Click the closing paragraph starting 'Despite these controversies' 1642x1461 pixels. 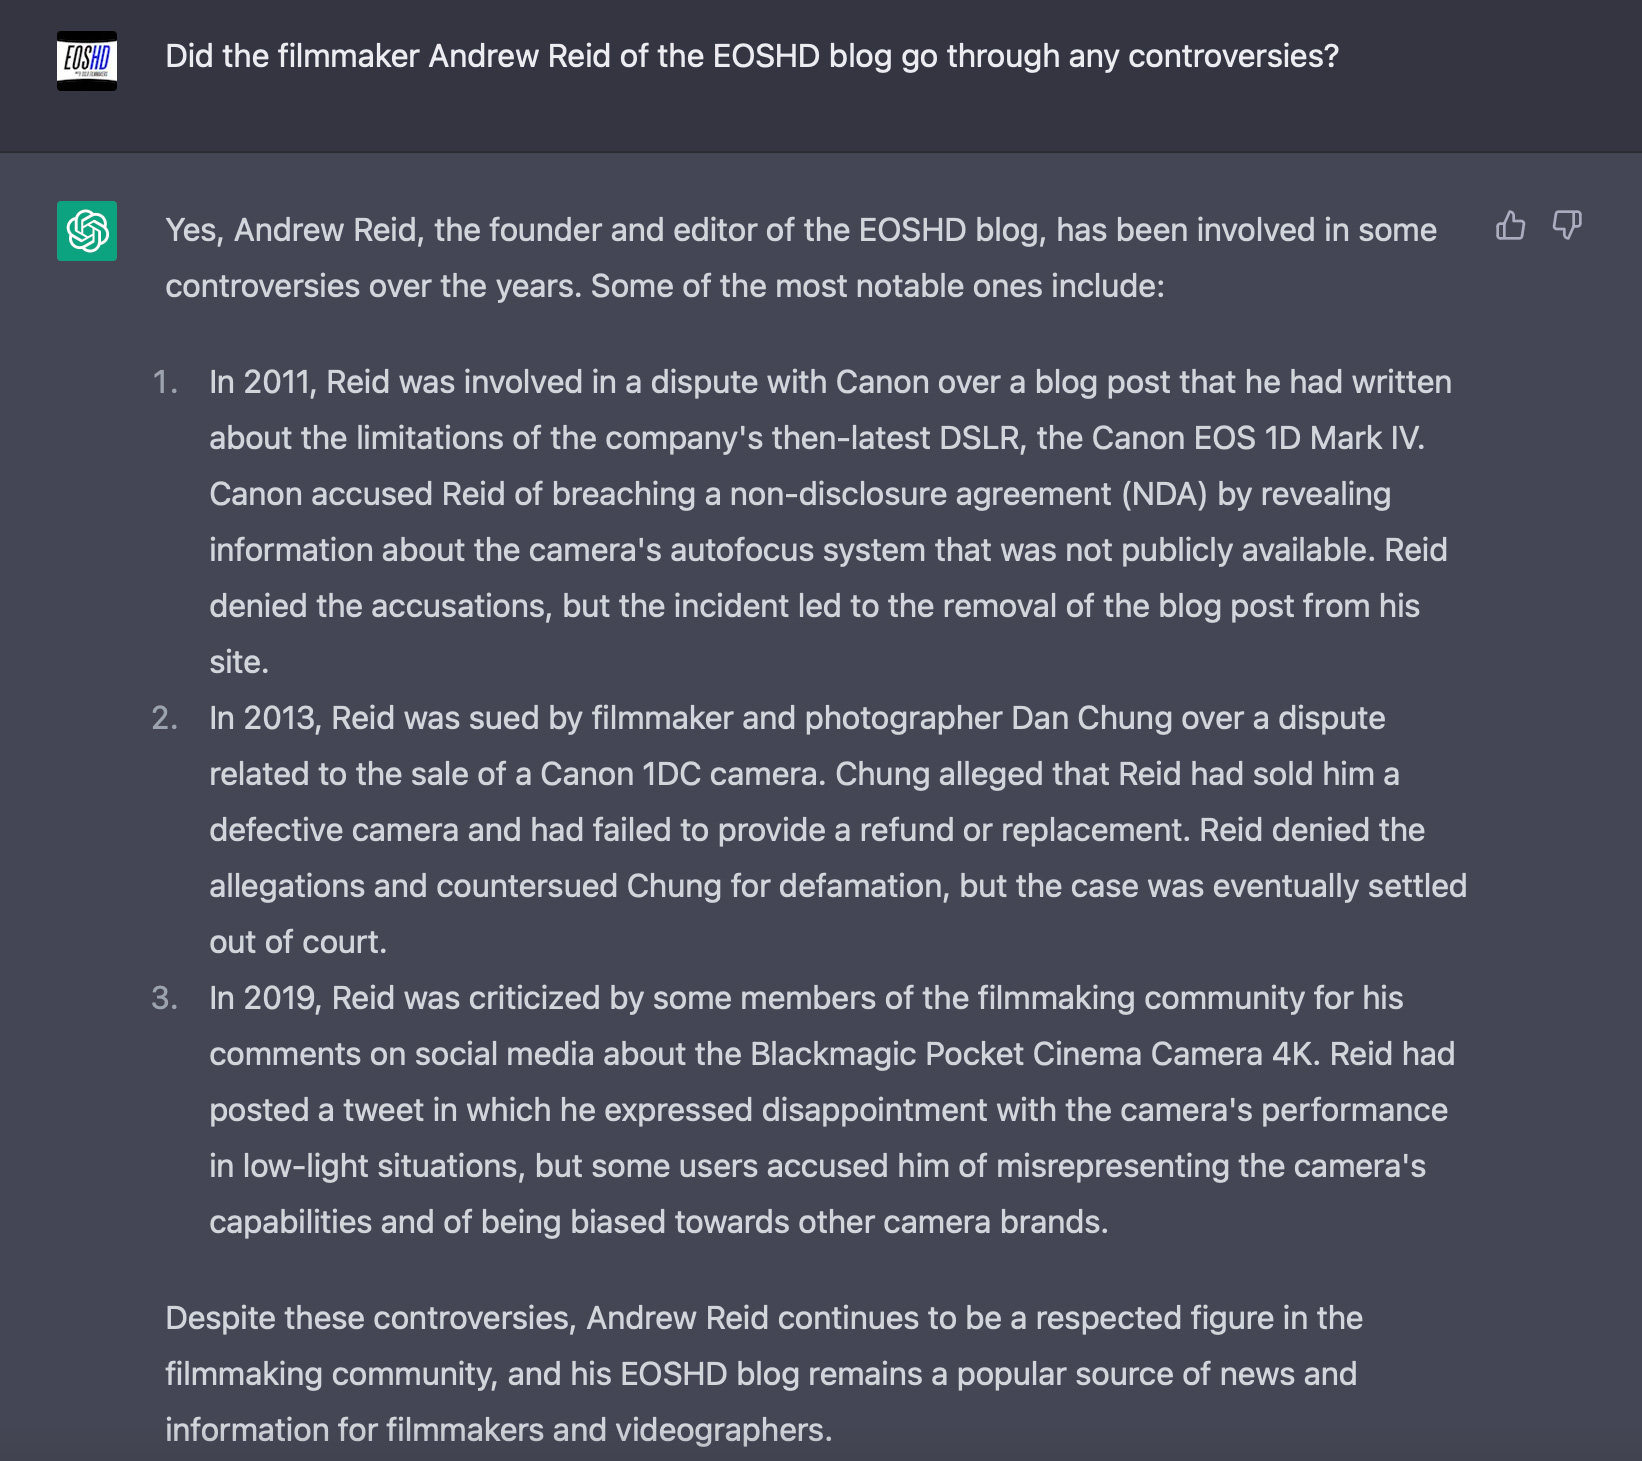764,1374
